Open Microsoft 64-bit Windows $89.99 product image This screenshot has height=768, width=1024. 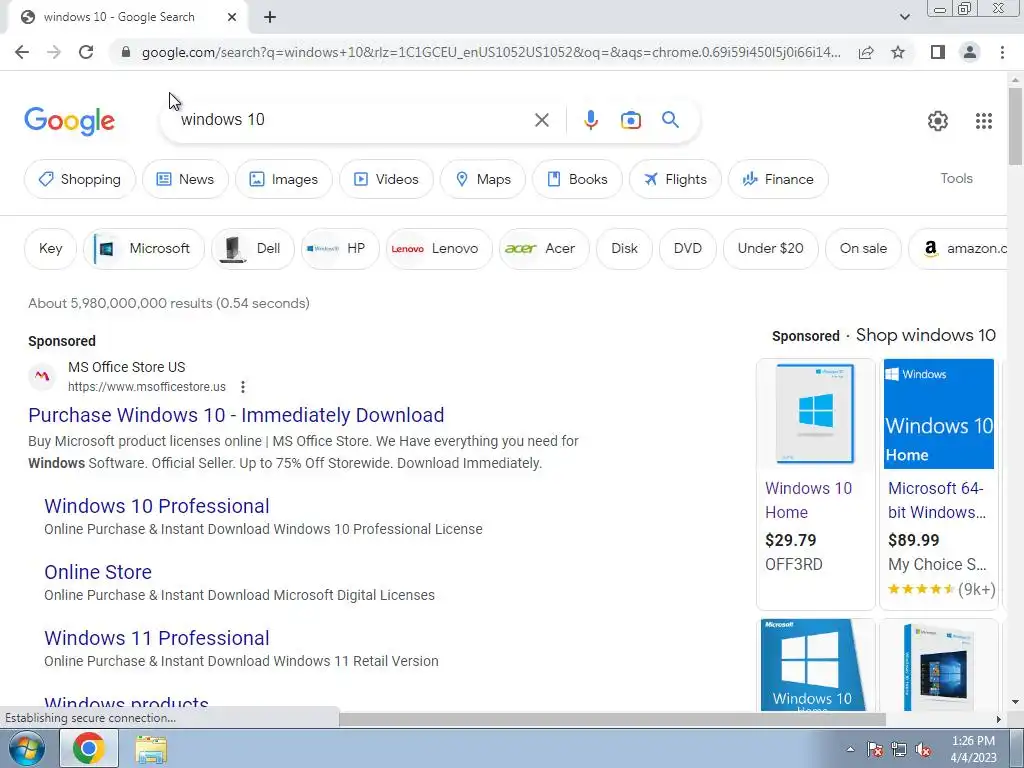(938, 414)
